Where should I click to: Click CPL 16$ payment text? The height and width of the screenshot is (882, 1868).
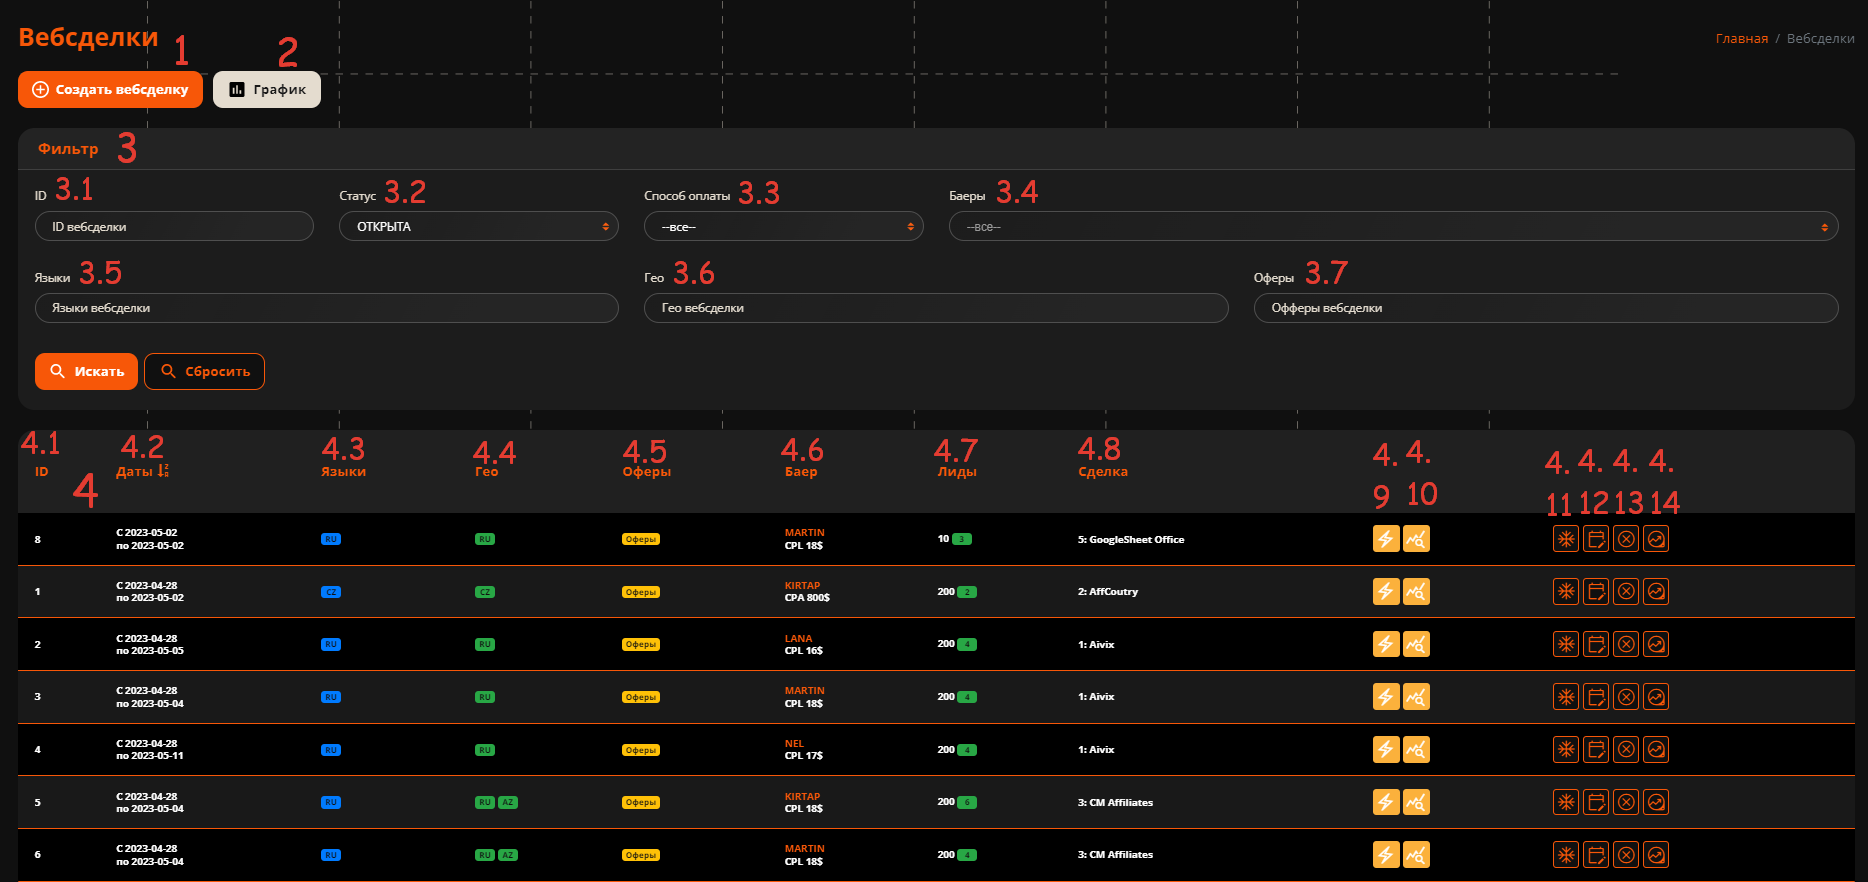pyautogui.click(x=804, y=651)
